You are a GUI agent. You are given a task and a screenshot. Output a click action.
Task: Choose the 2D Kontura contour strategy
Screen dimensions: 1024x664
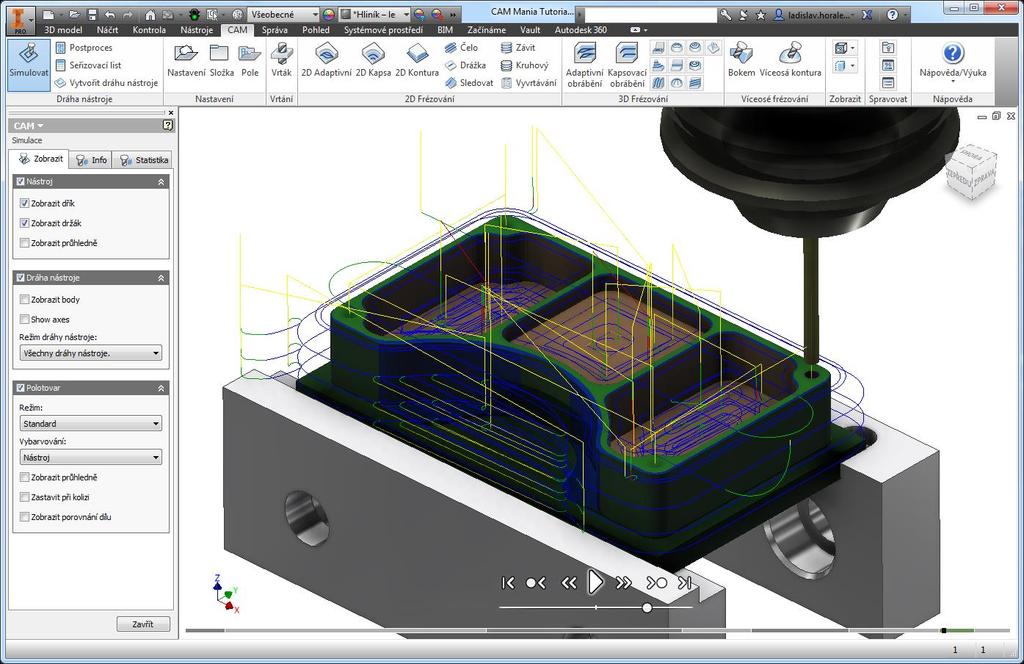[417, 60]
